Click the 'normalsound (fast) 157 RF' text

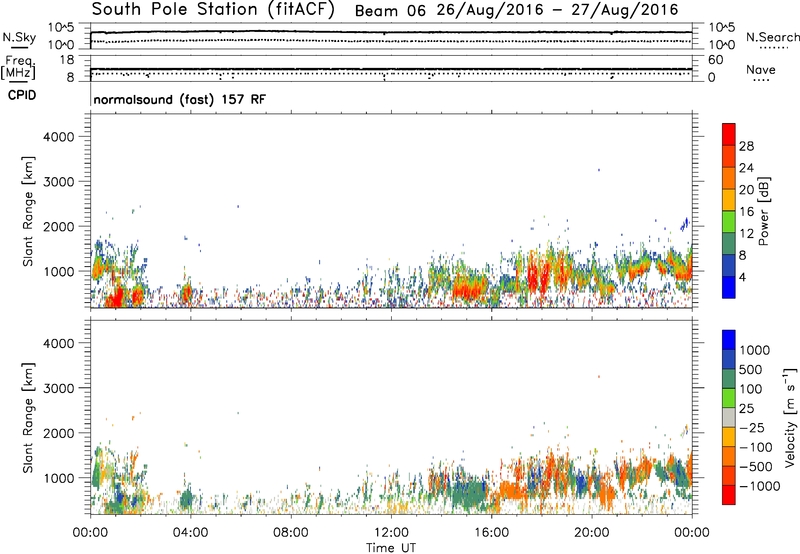point(180,99)
